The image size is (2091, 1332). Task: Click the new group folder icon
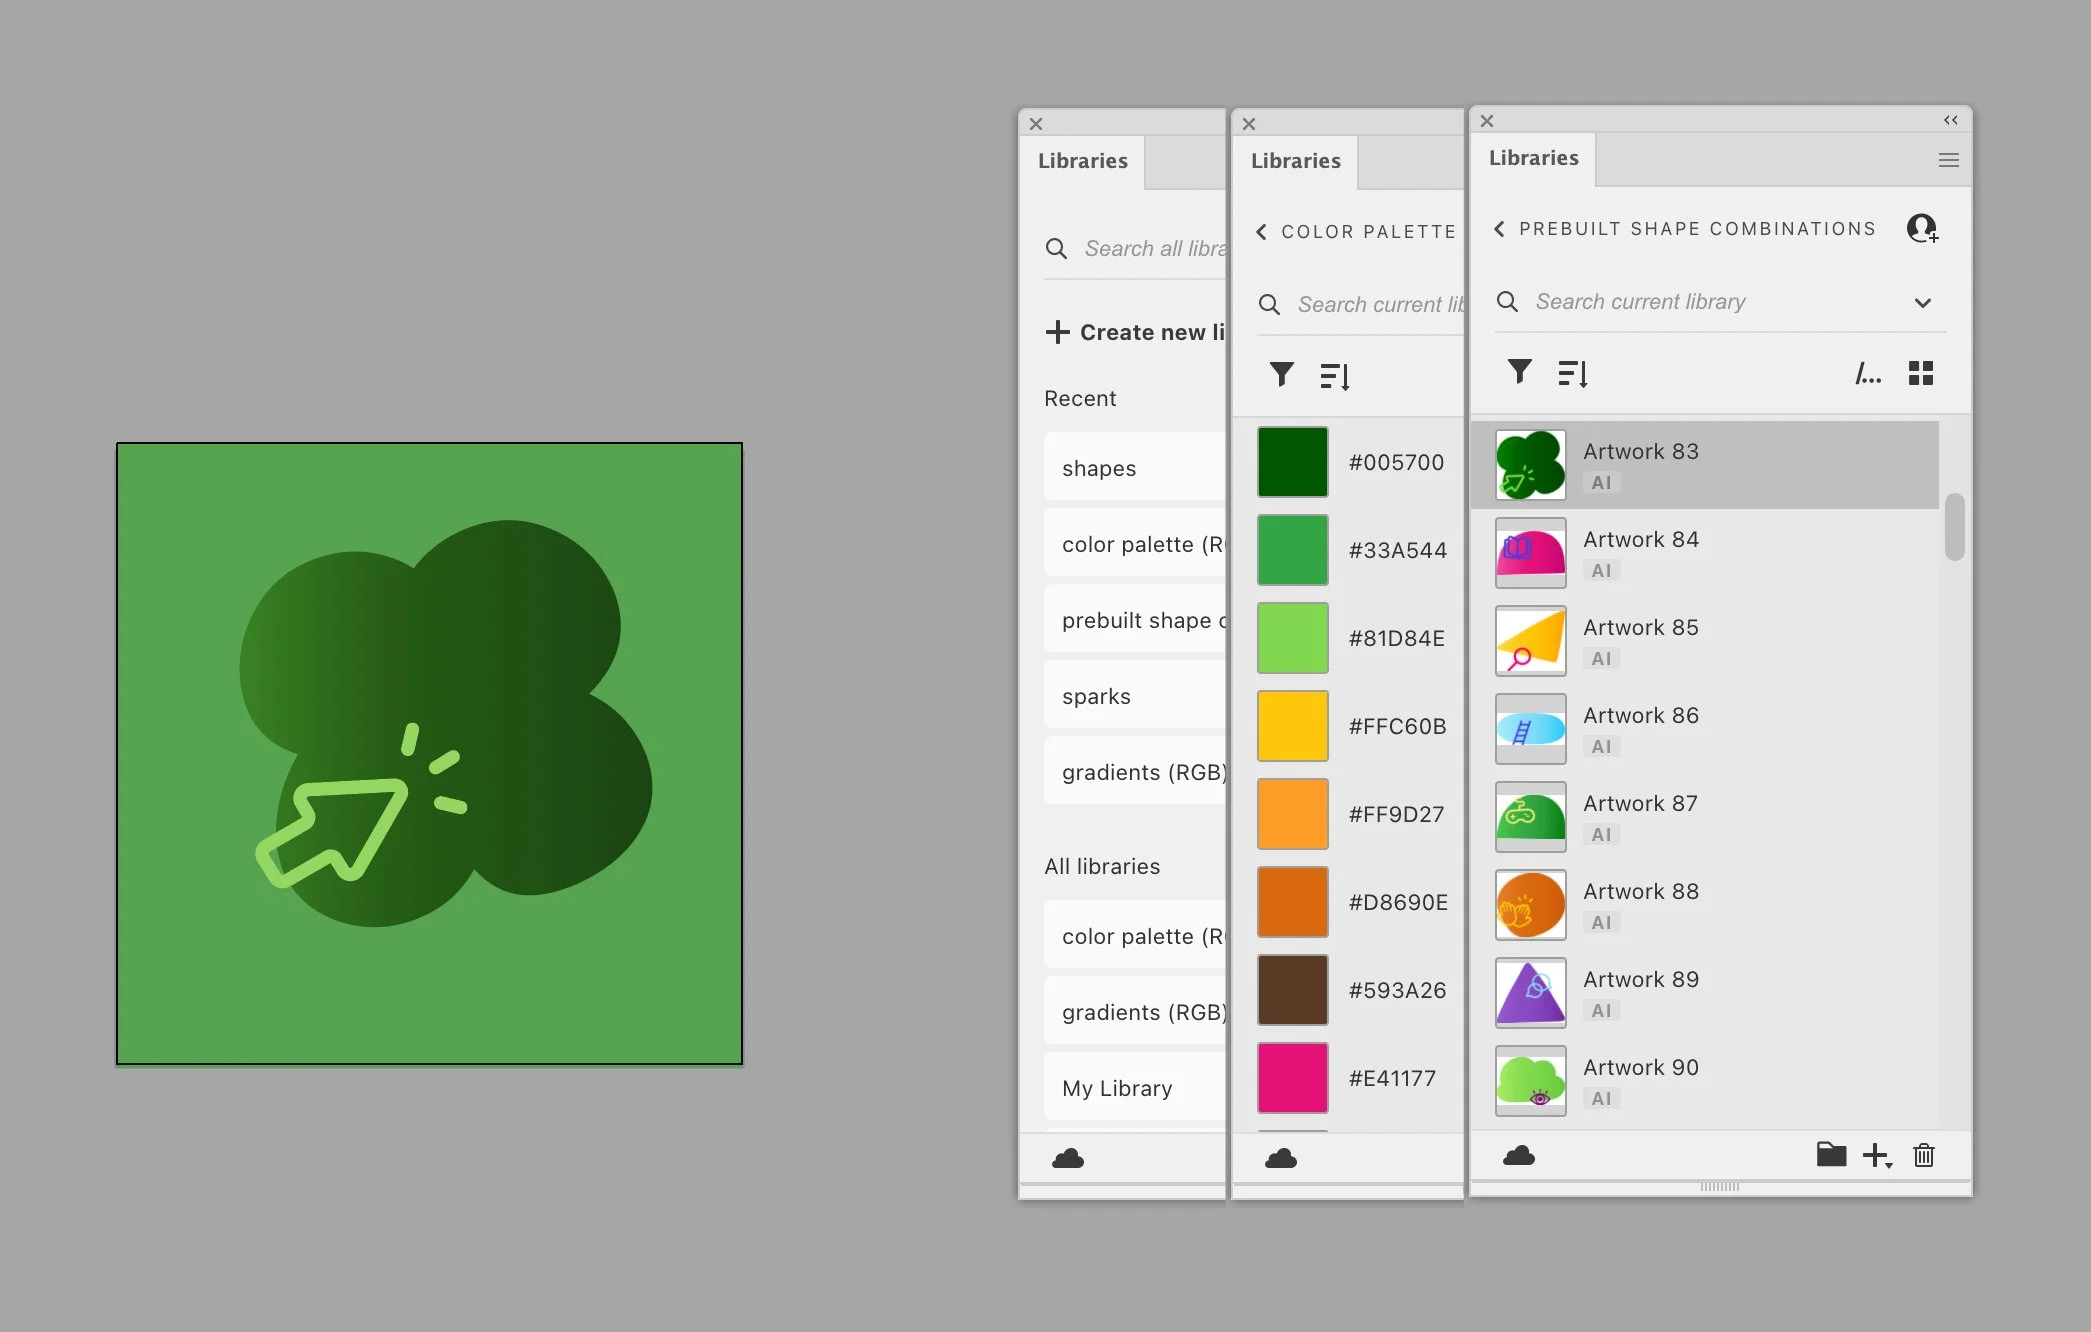pyautogui.click(x=1830, y=1155)
